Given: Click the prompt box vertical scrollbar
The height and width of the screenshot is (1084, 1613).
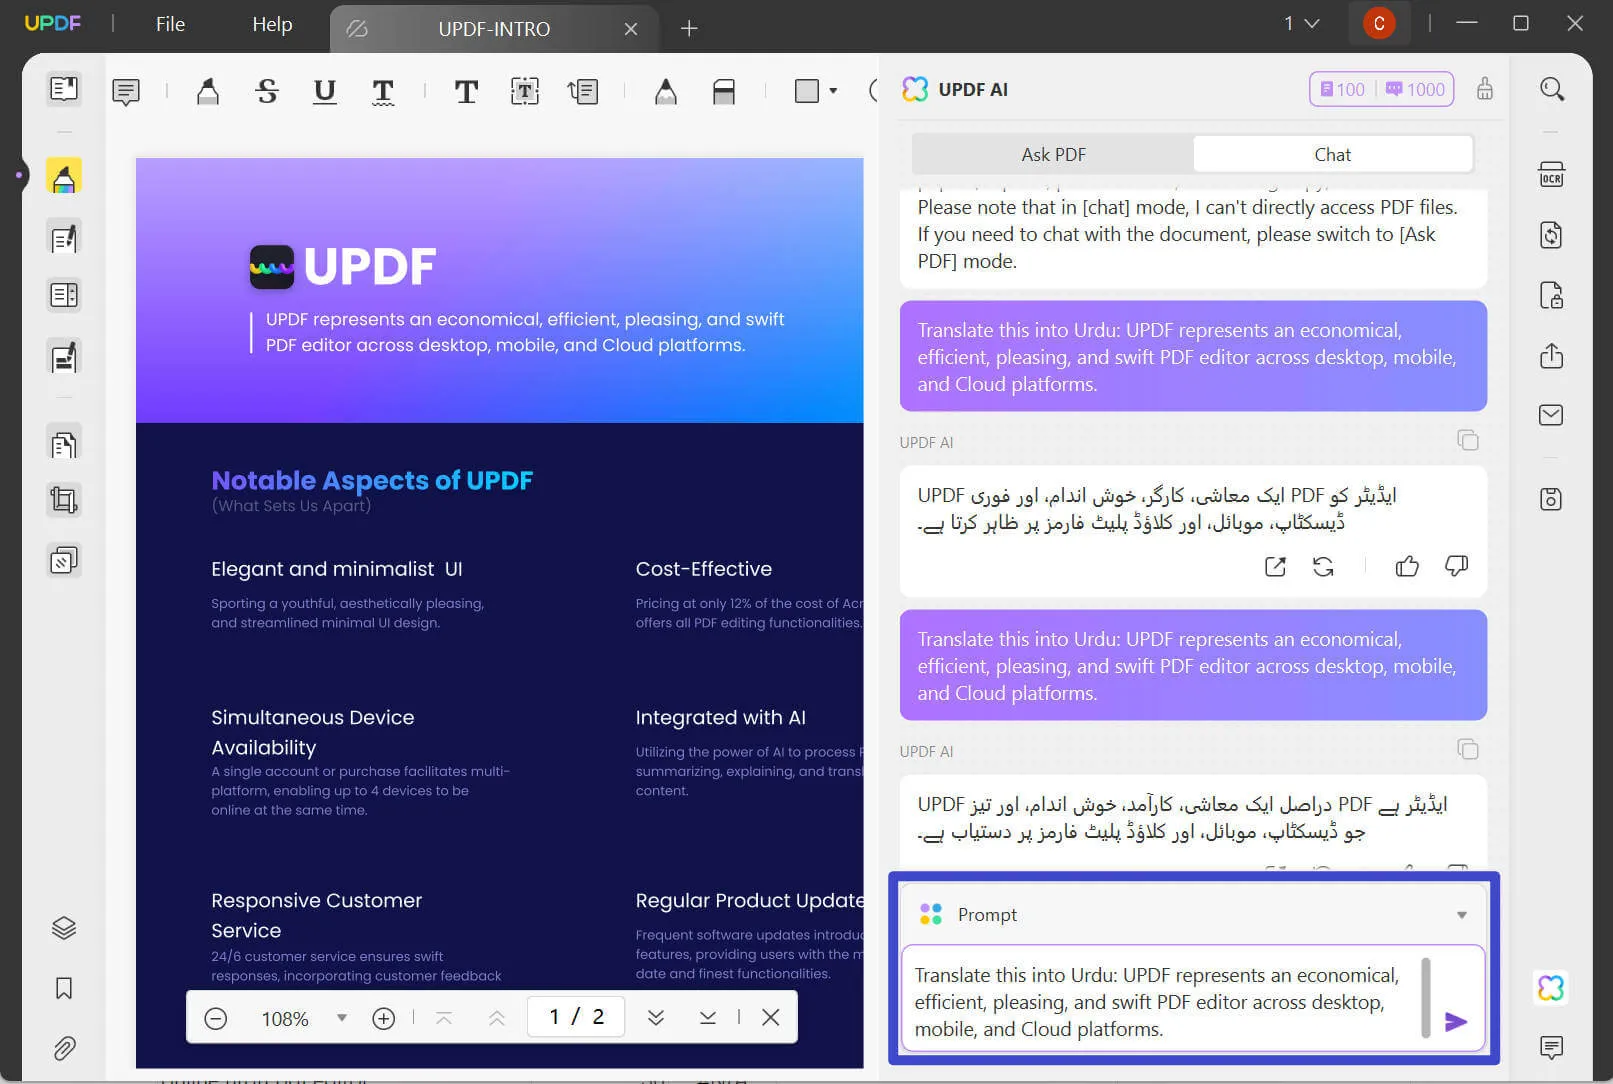Looking at the screenshot, I should point(1426,998).
